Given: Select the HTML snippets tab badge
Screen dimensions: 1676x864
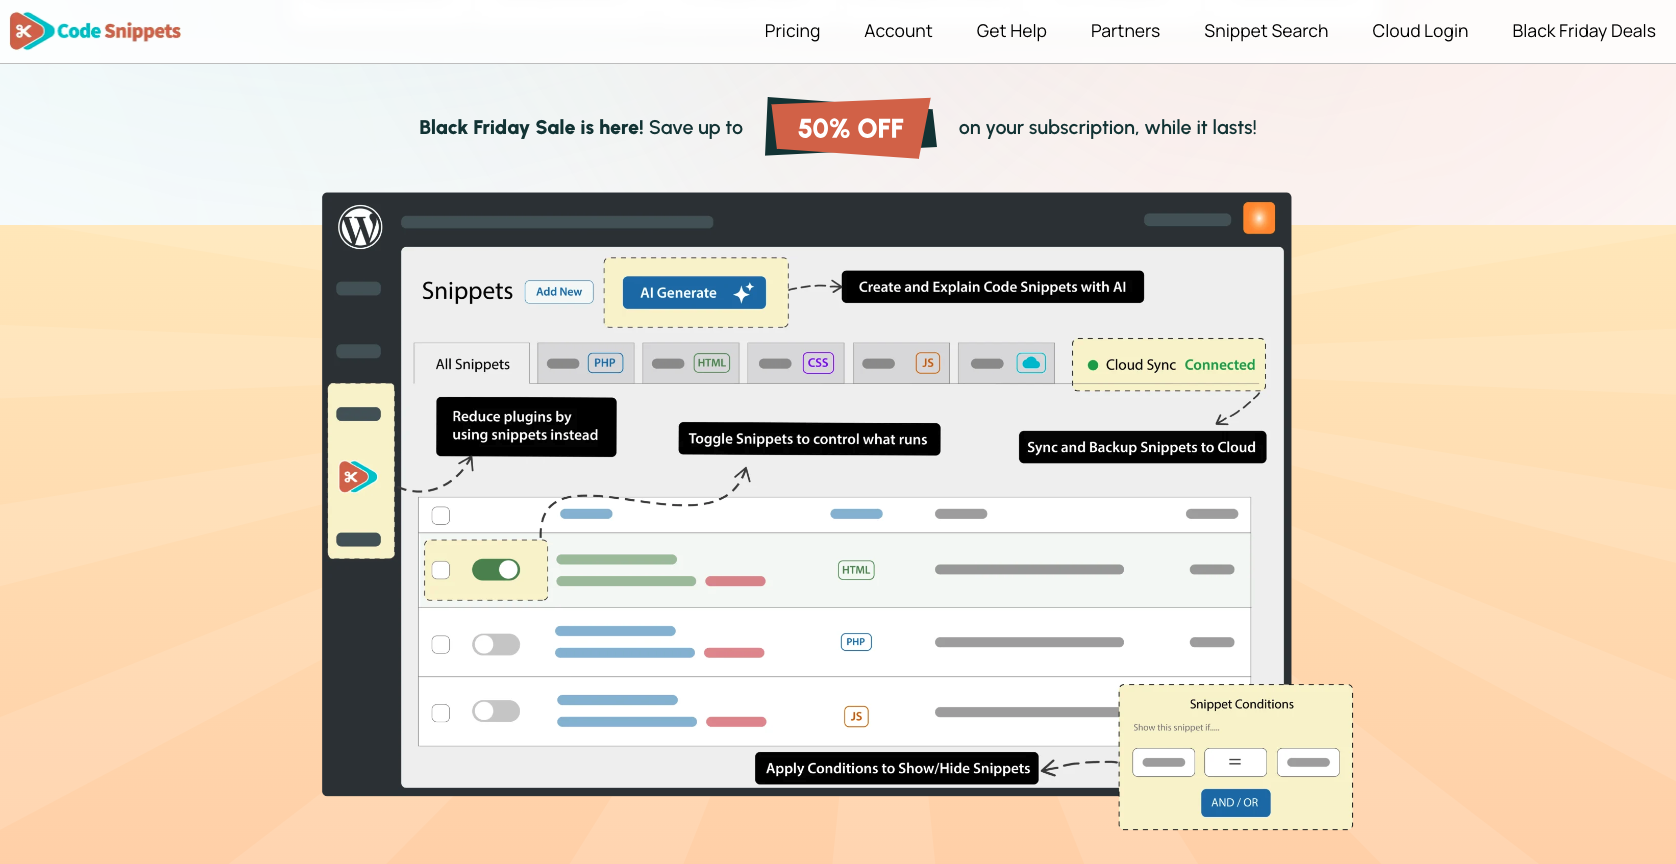Looking at the screenshot, I should coord(712,363).
